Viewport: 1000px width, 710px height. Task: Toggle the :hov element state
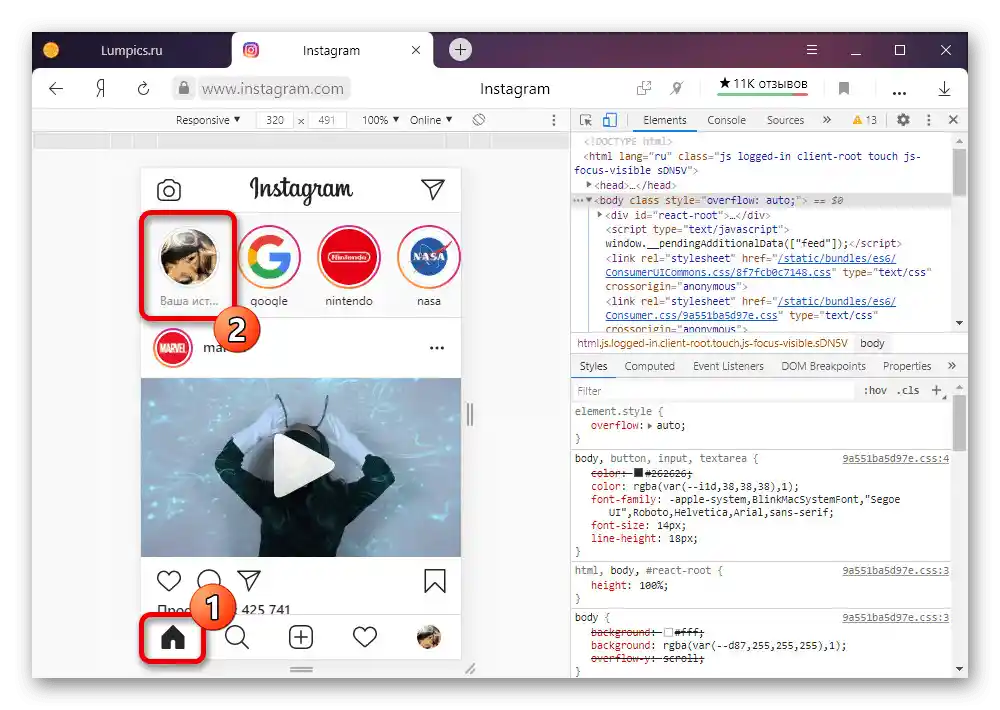(875, 390)
